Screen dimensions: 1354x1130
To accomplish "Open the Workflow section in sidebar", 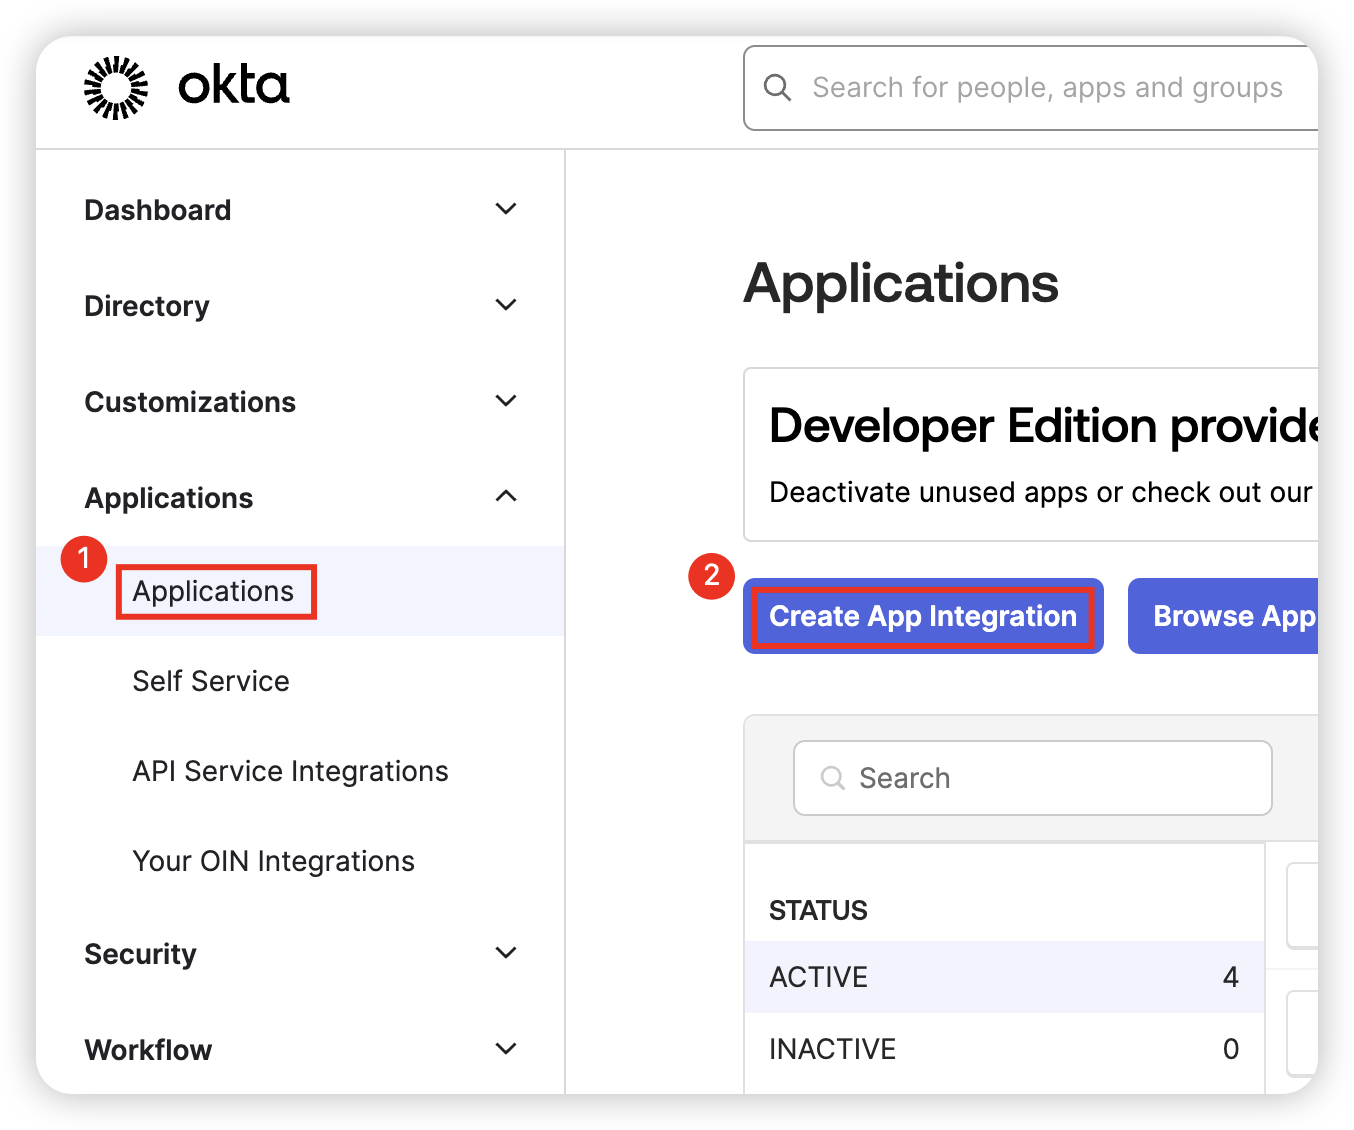I will click(x=148, y=1050).
